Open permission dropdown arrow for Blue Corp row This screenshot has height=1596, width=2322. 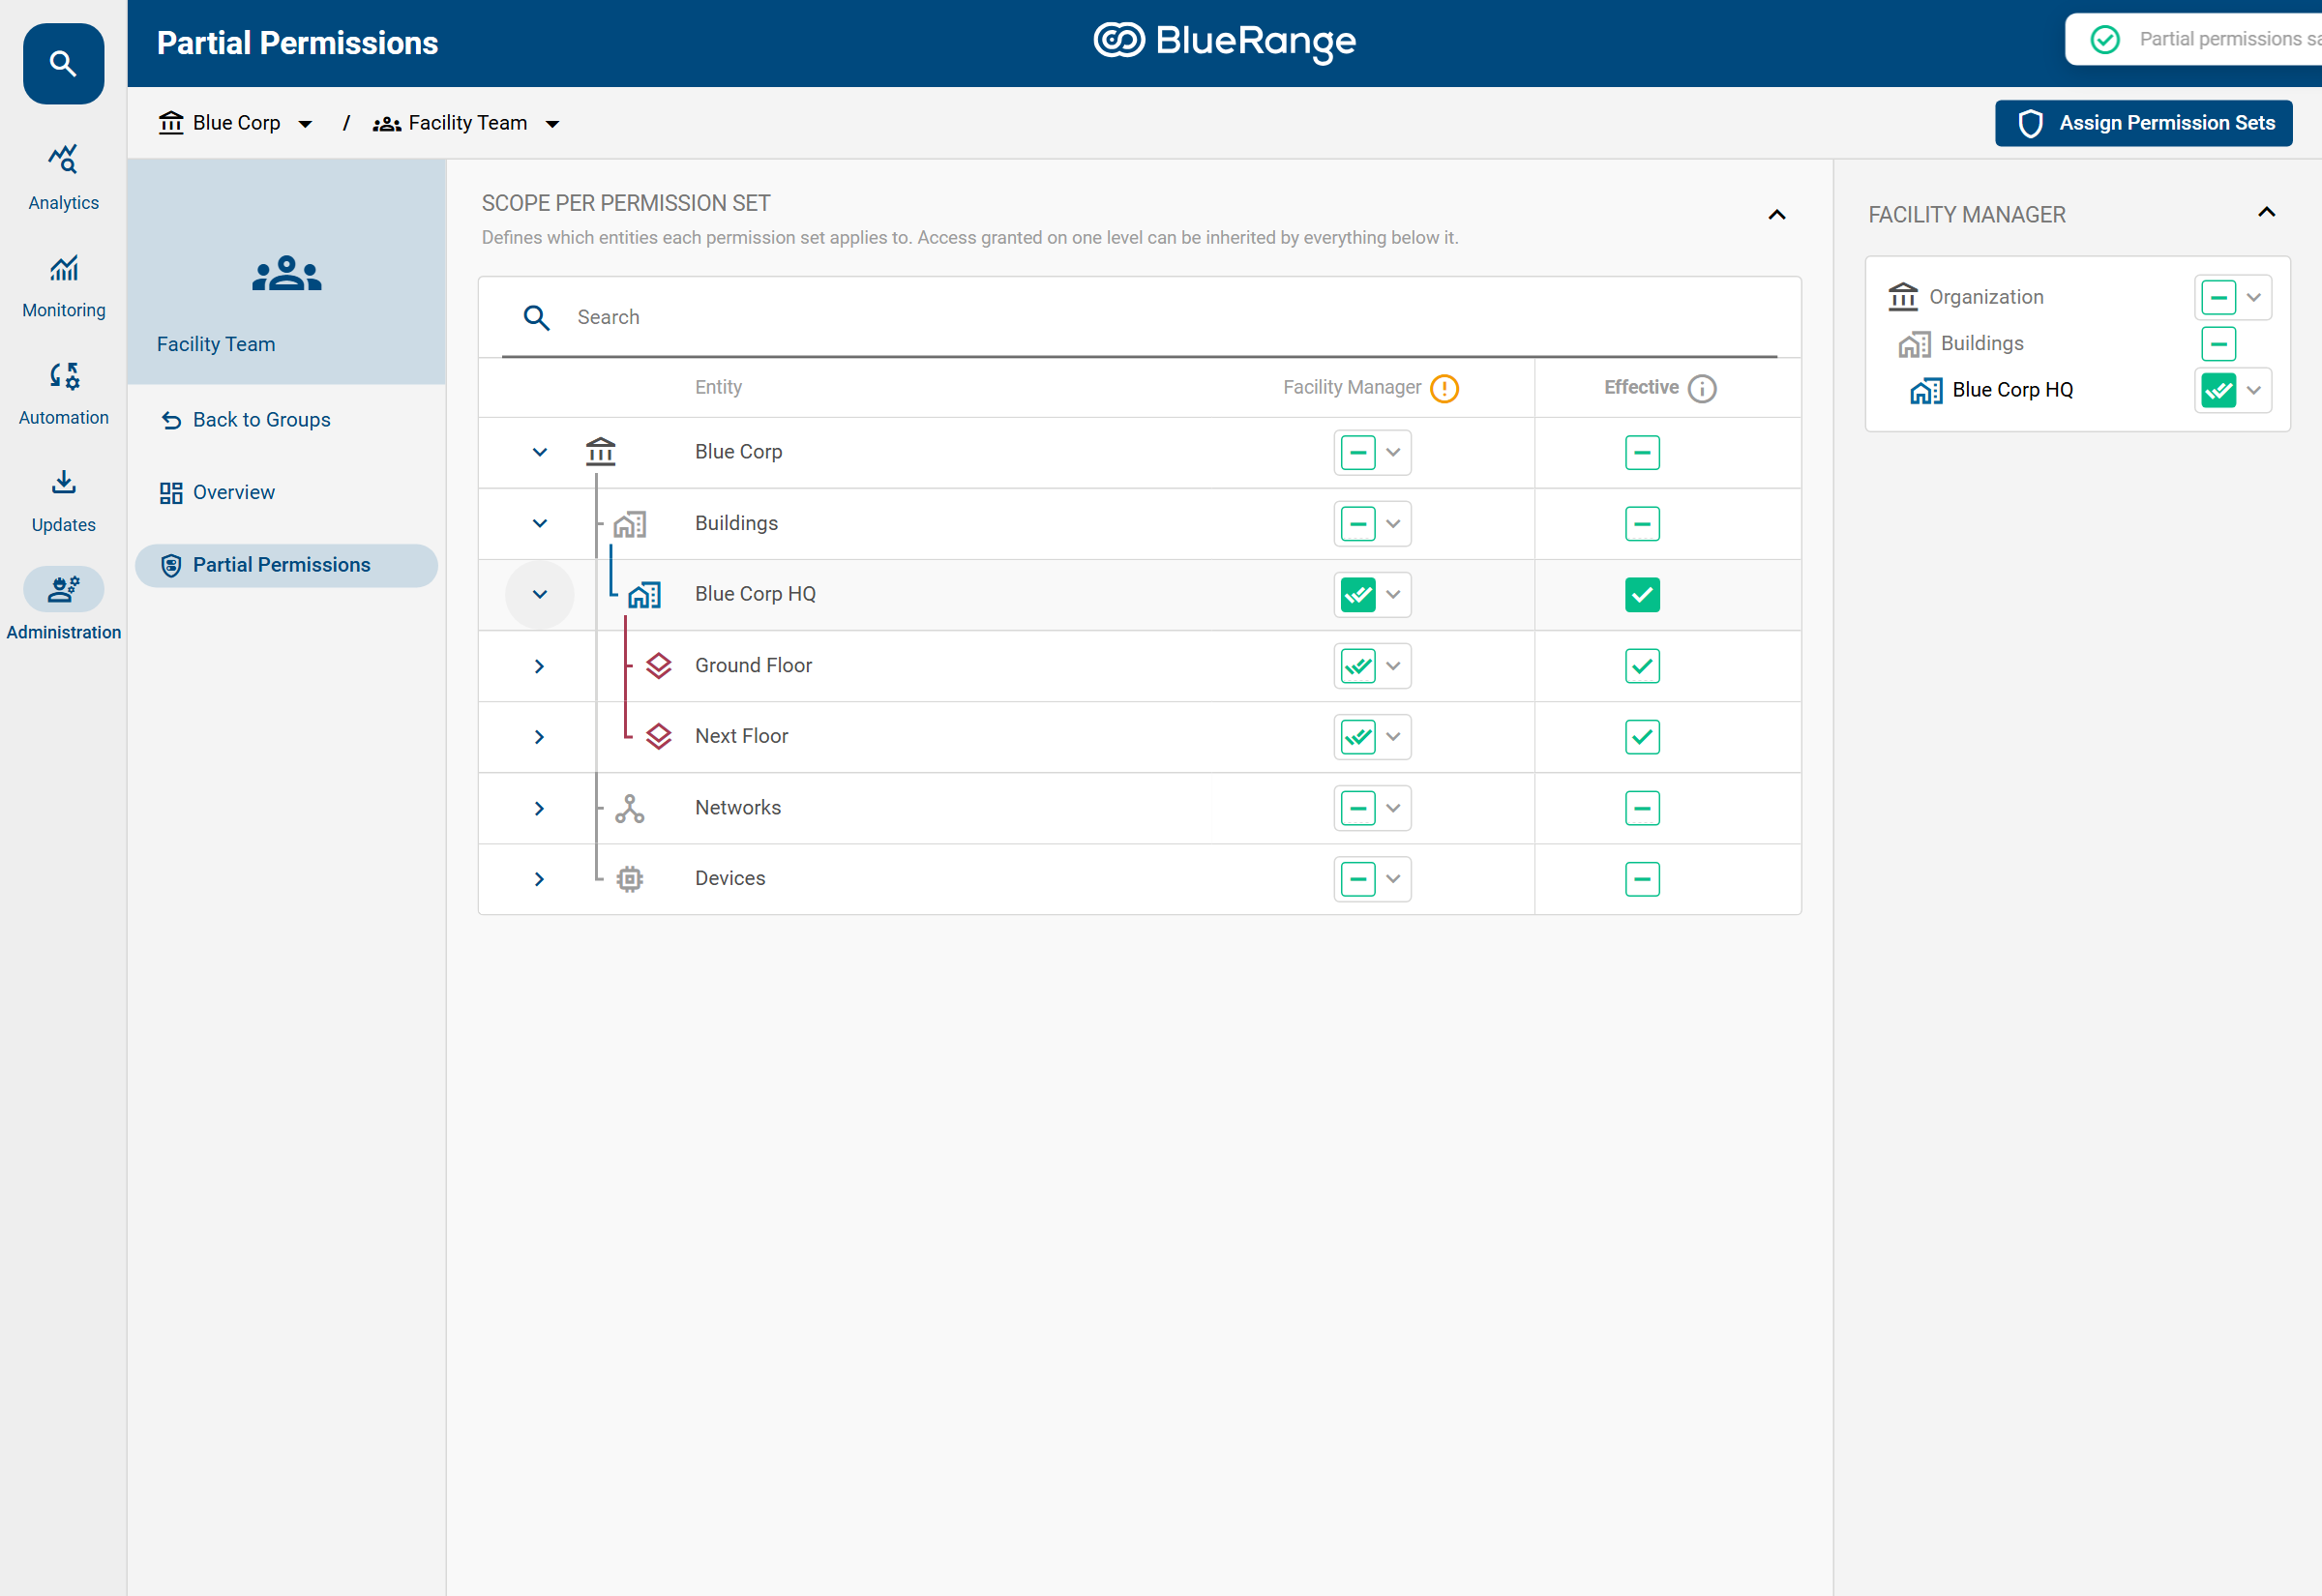click(x=1393, y=452)
